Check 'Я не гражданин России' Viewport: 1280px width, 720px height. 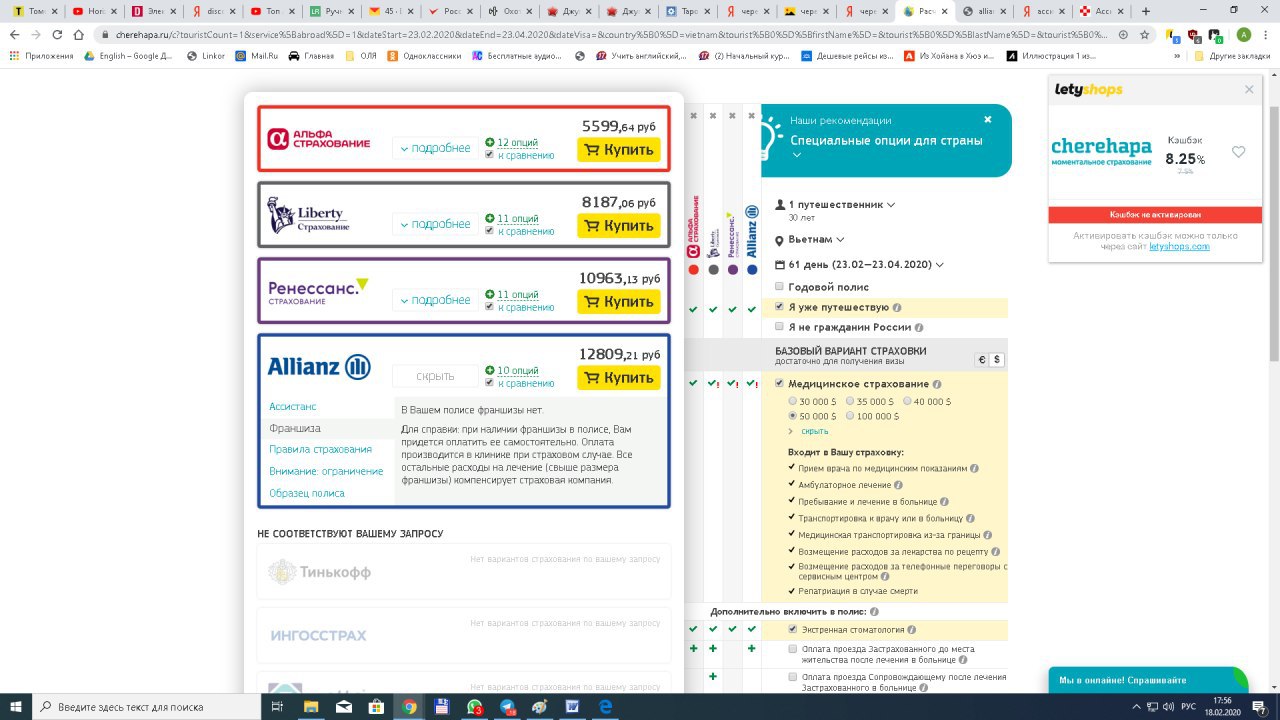click(x=780, y=327)
